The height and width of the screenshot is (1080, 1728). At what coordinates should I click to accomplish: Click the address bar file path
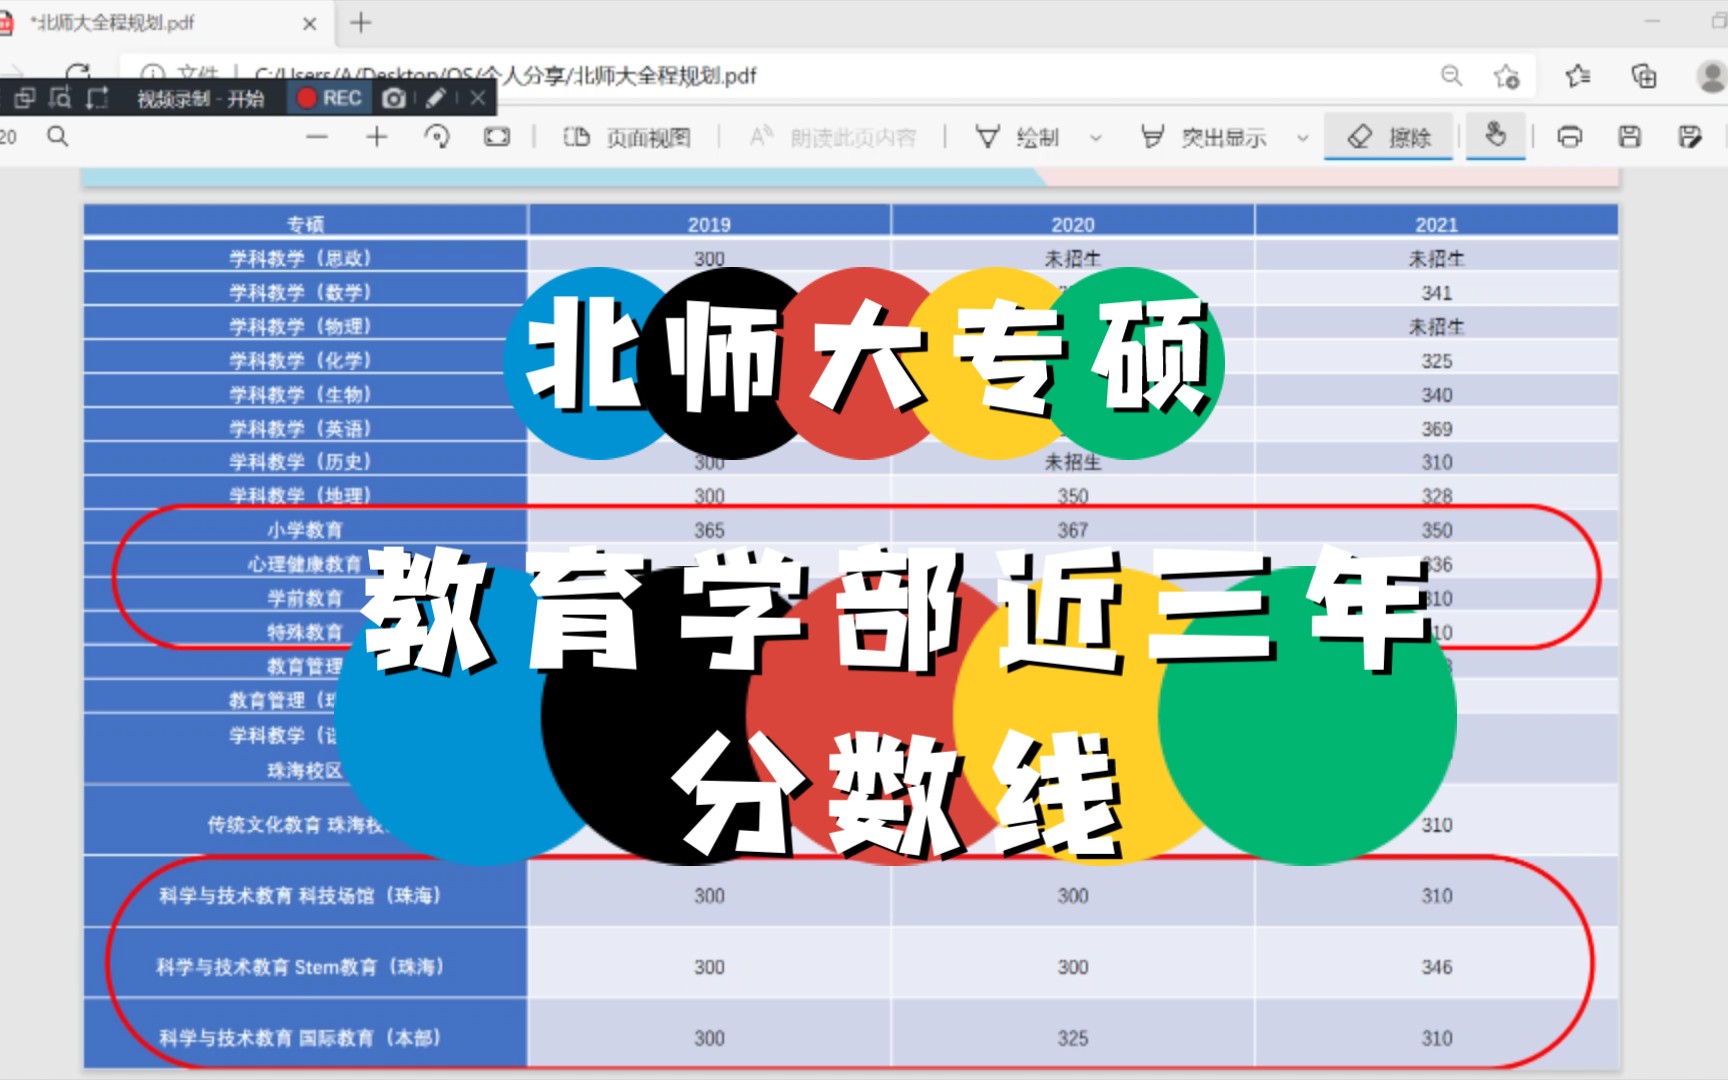click(x=505, y=76)
